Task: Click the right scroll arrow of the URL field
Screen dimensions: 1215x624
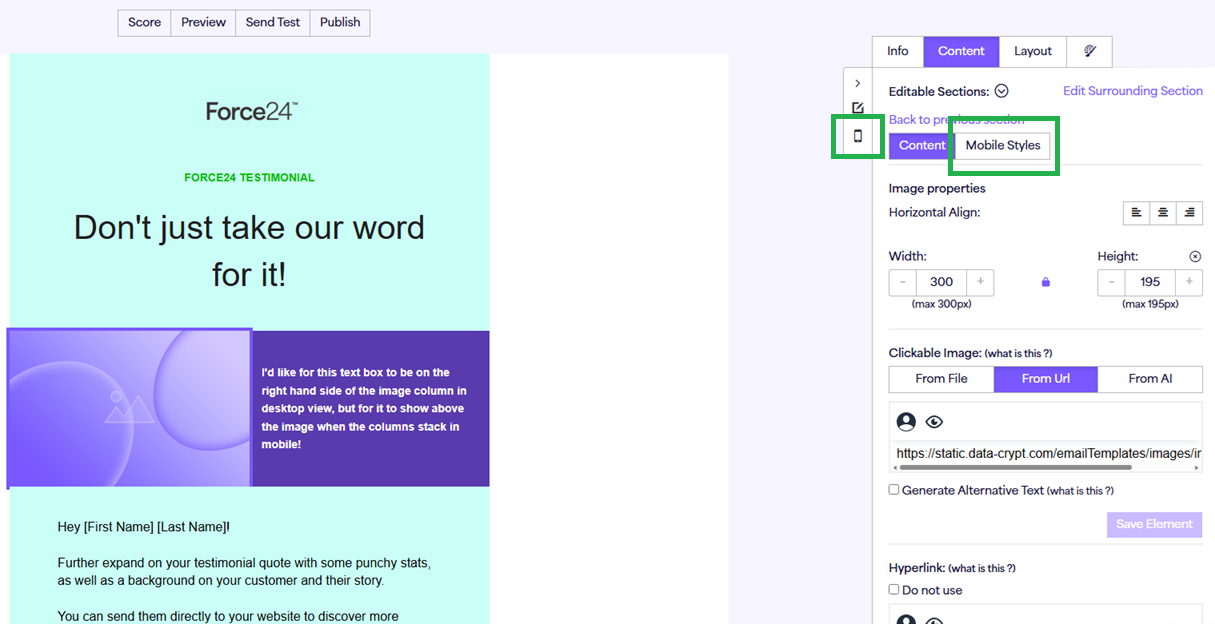Action: coord(1196,467)
